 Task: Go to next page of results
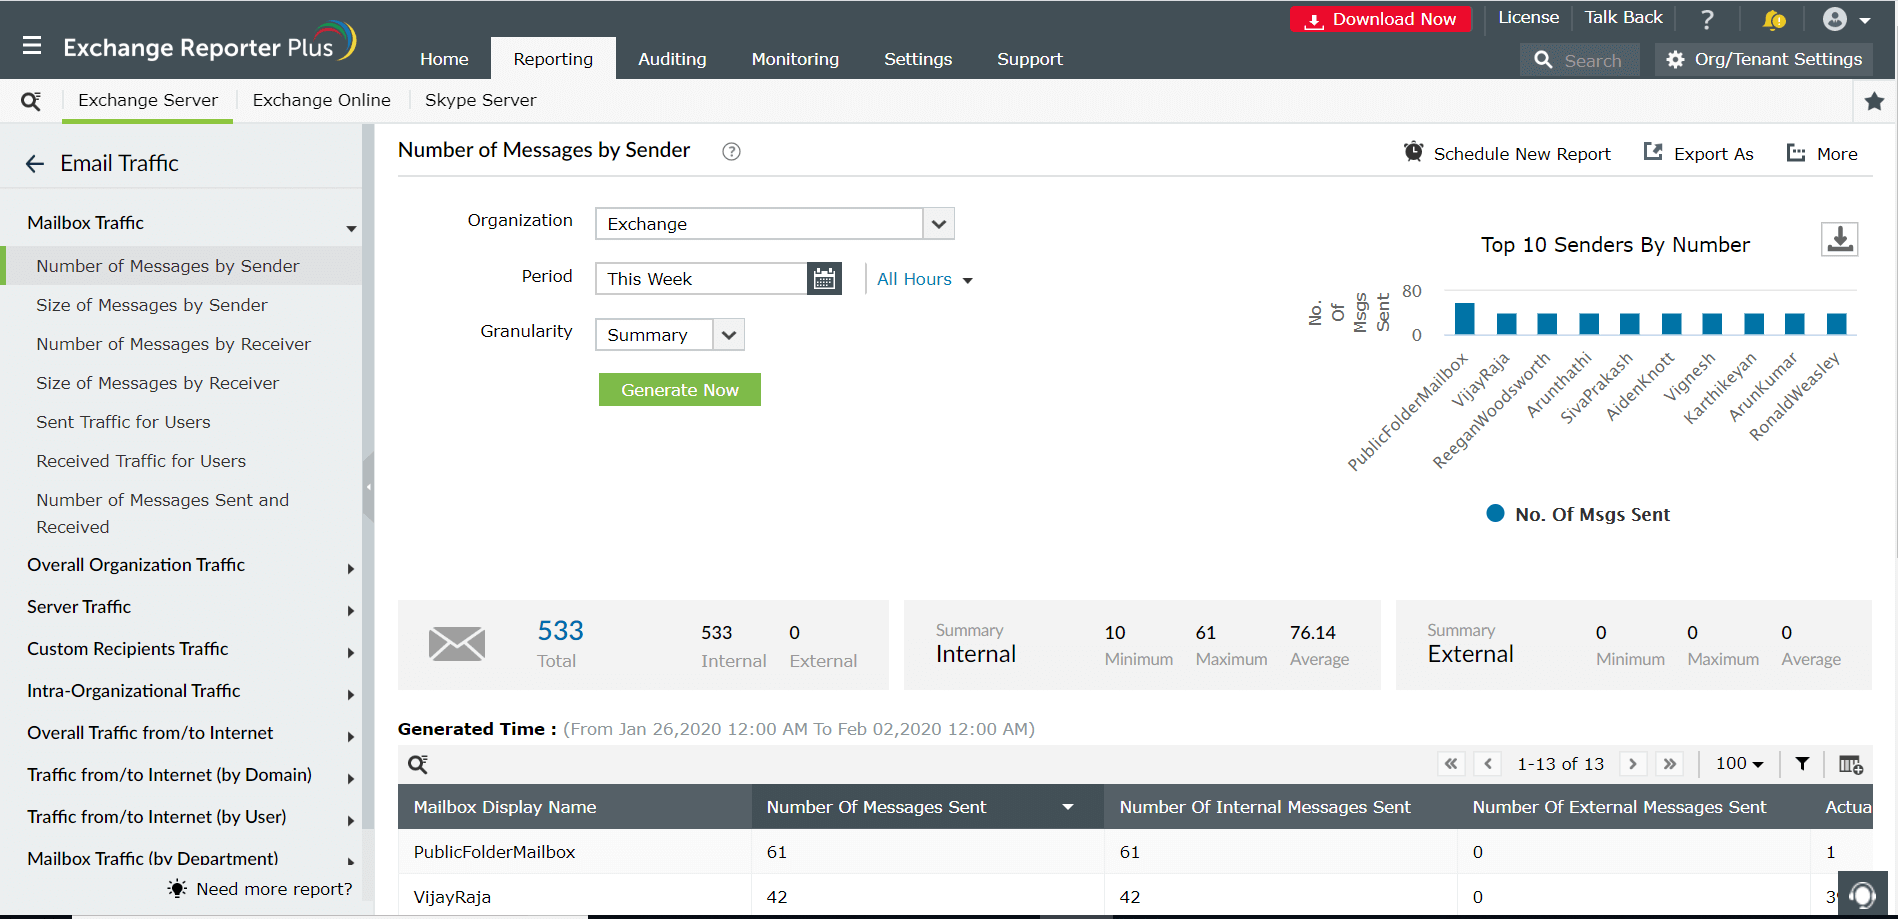[1633, 764]
